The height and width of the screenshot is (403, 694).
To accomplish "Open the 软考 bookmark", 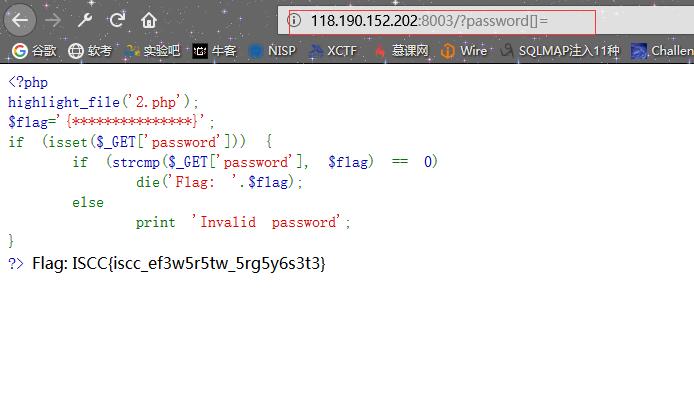I will [x=89, y=51].
